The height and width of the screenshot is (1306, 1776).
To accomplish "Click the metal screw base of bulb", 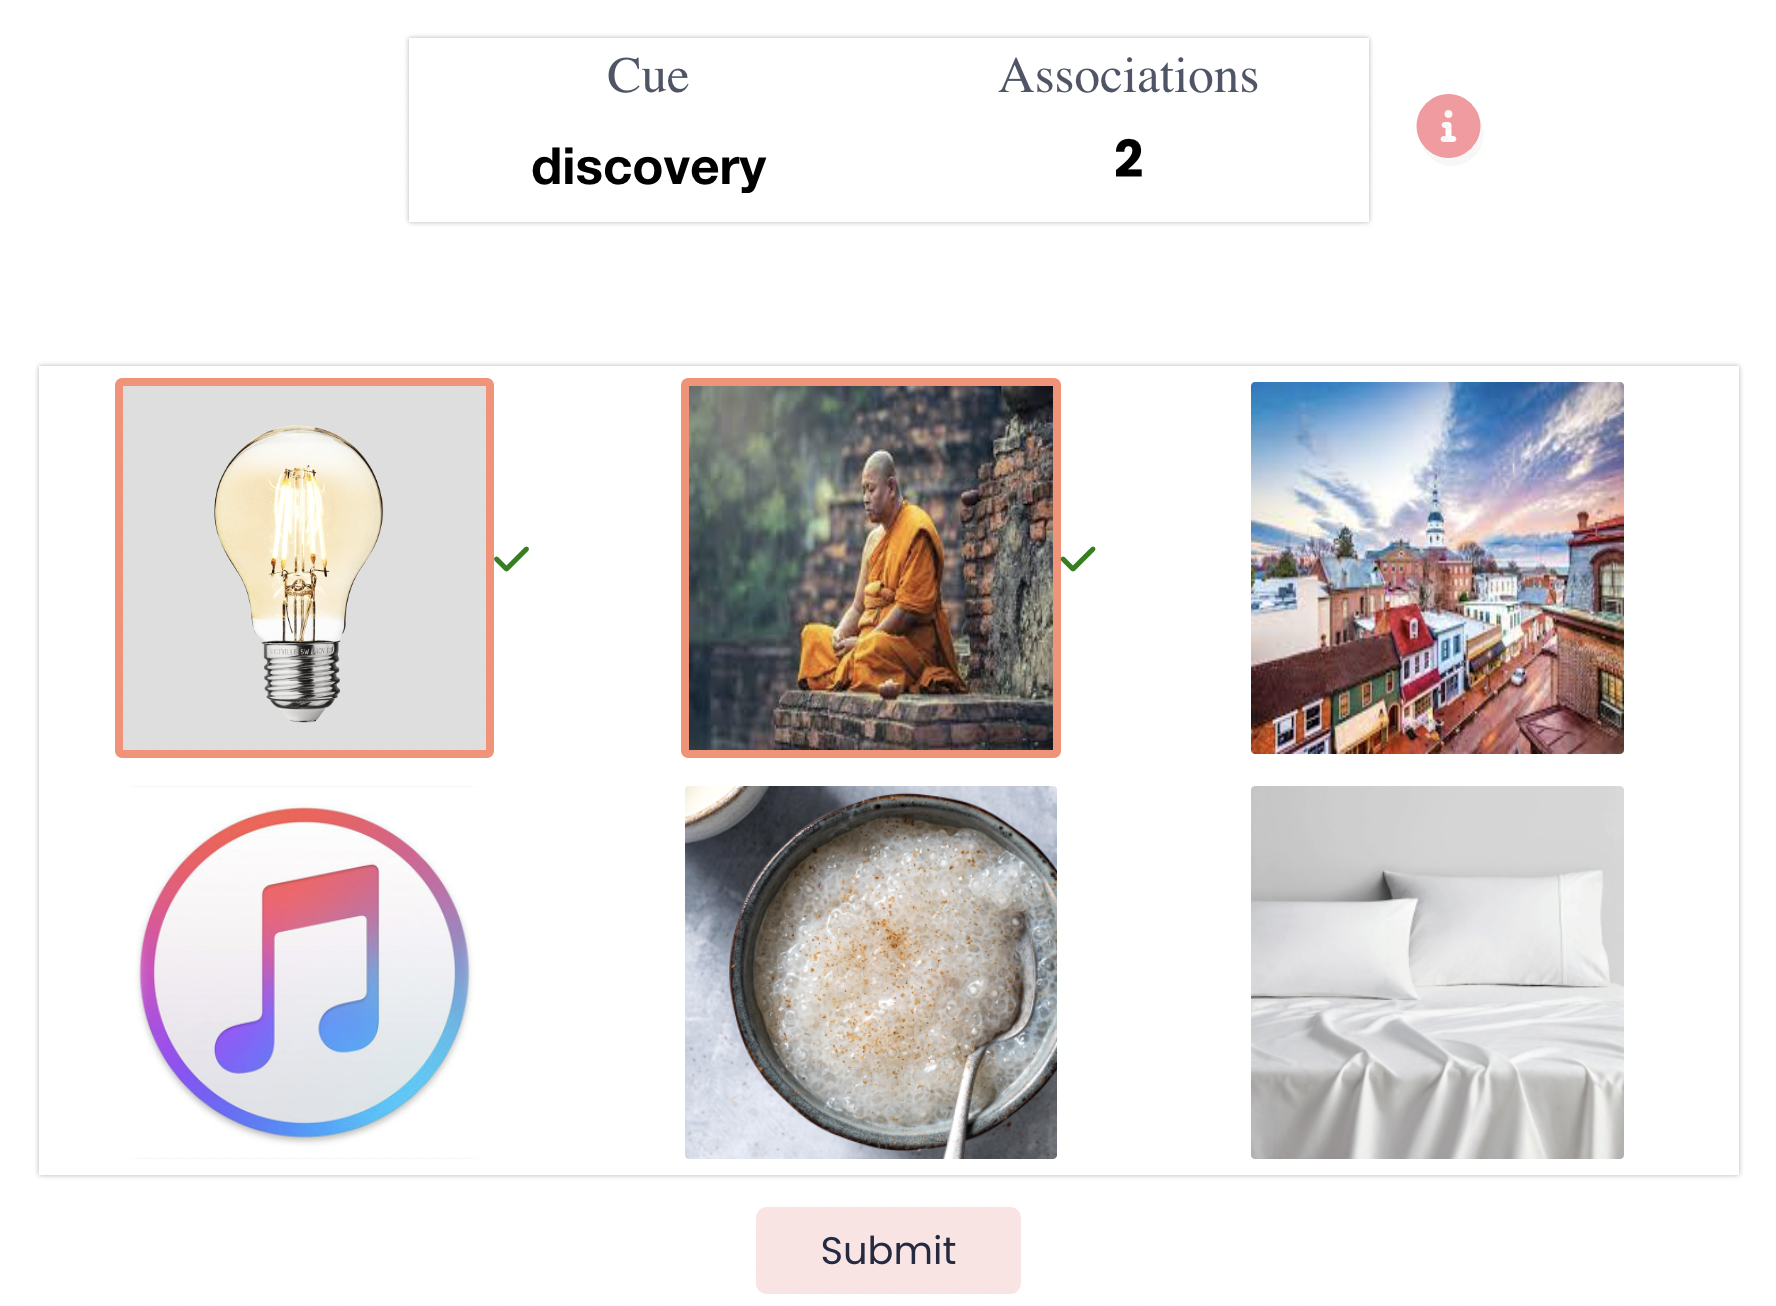I will coord(302,677).
